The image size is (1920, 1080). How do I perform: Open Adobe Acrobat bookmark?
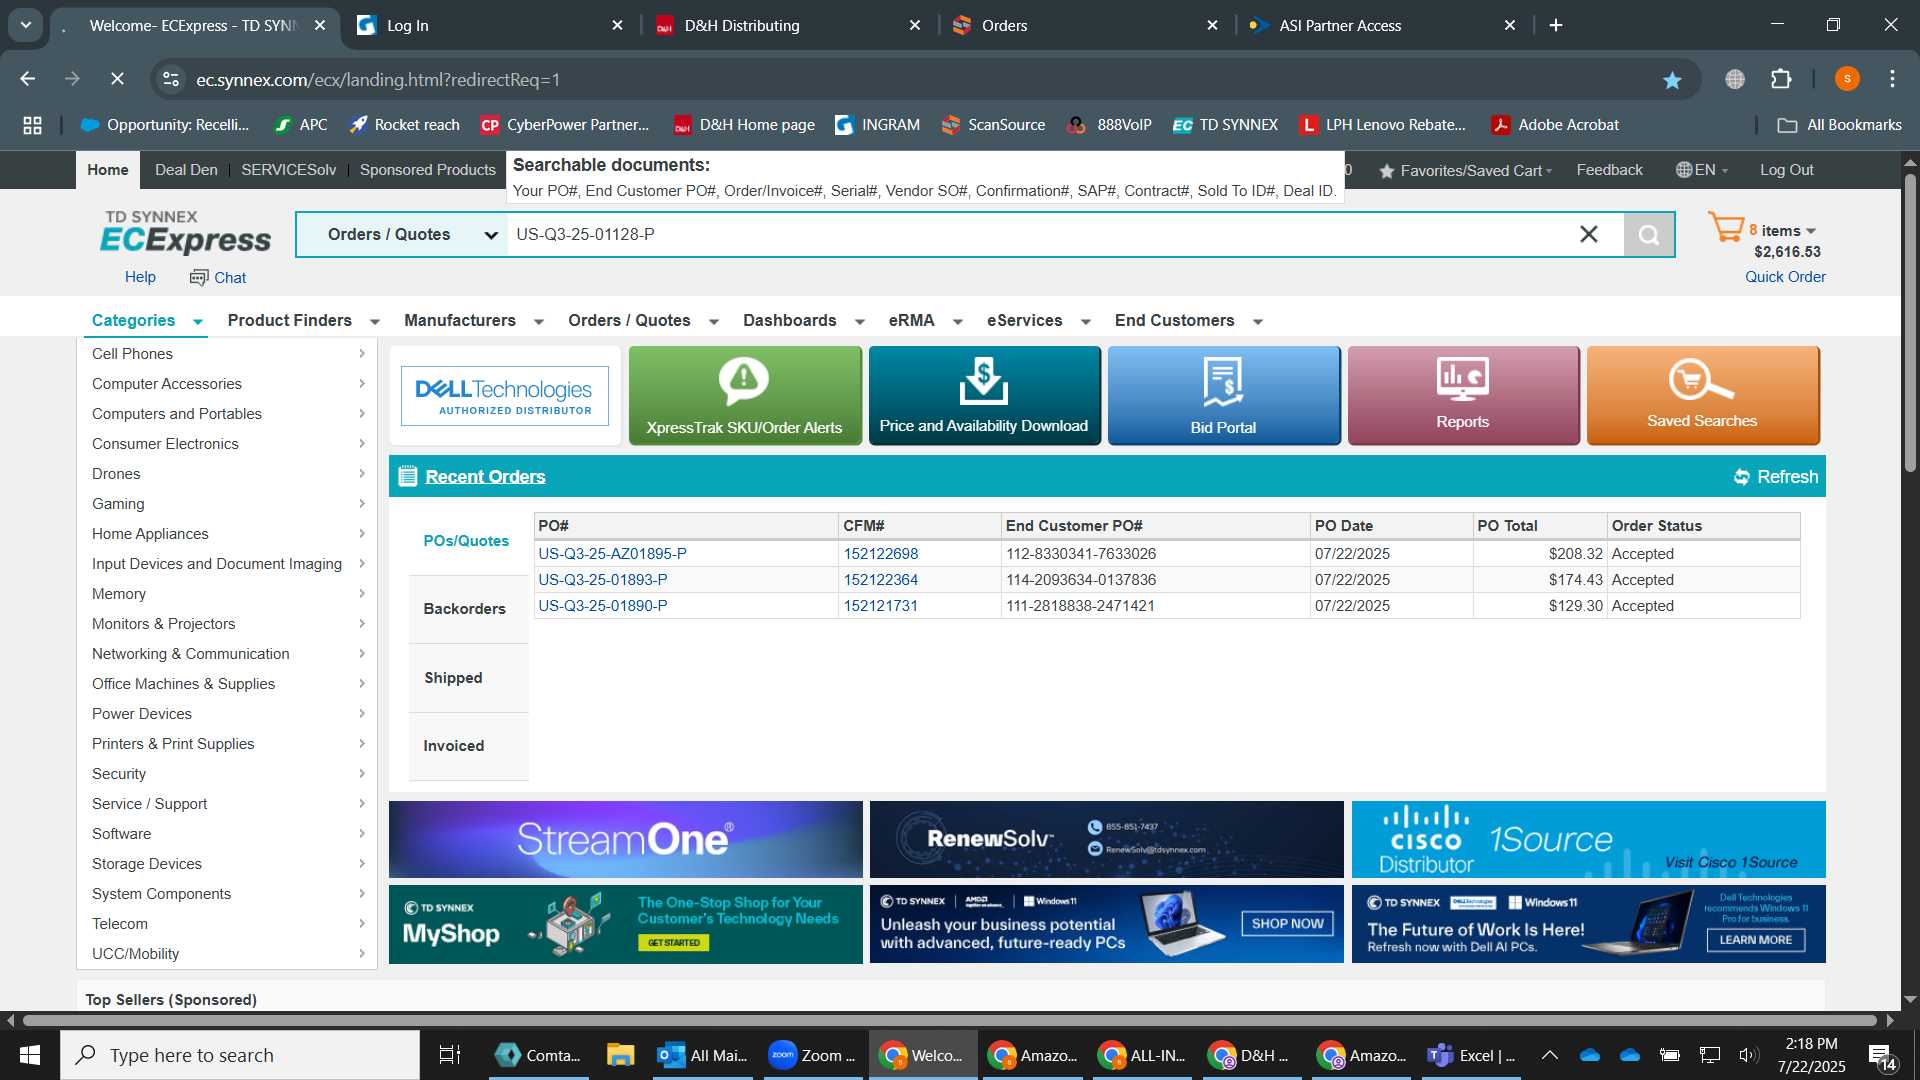coord(1554,125)
